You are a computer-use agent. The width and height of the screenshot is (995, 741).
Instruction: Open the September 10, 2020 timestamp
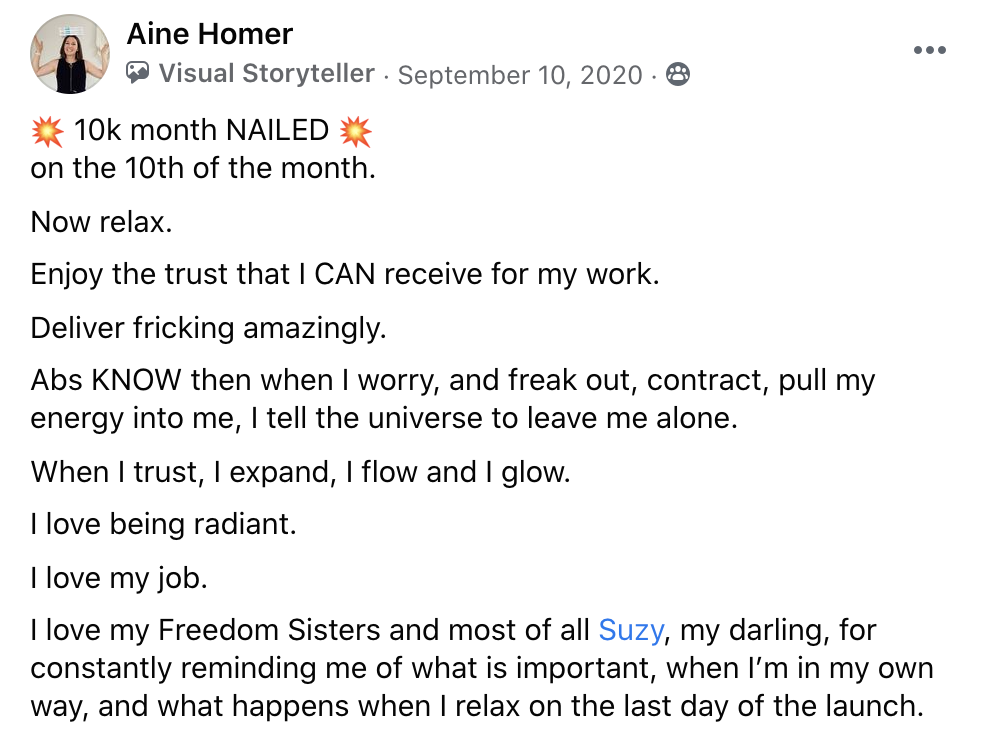[520, 75]
